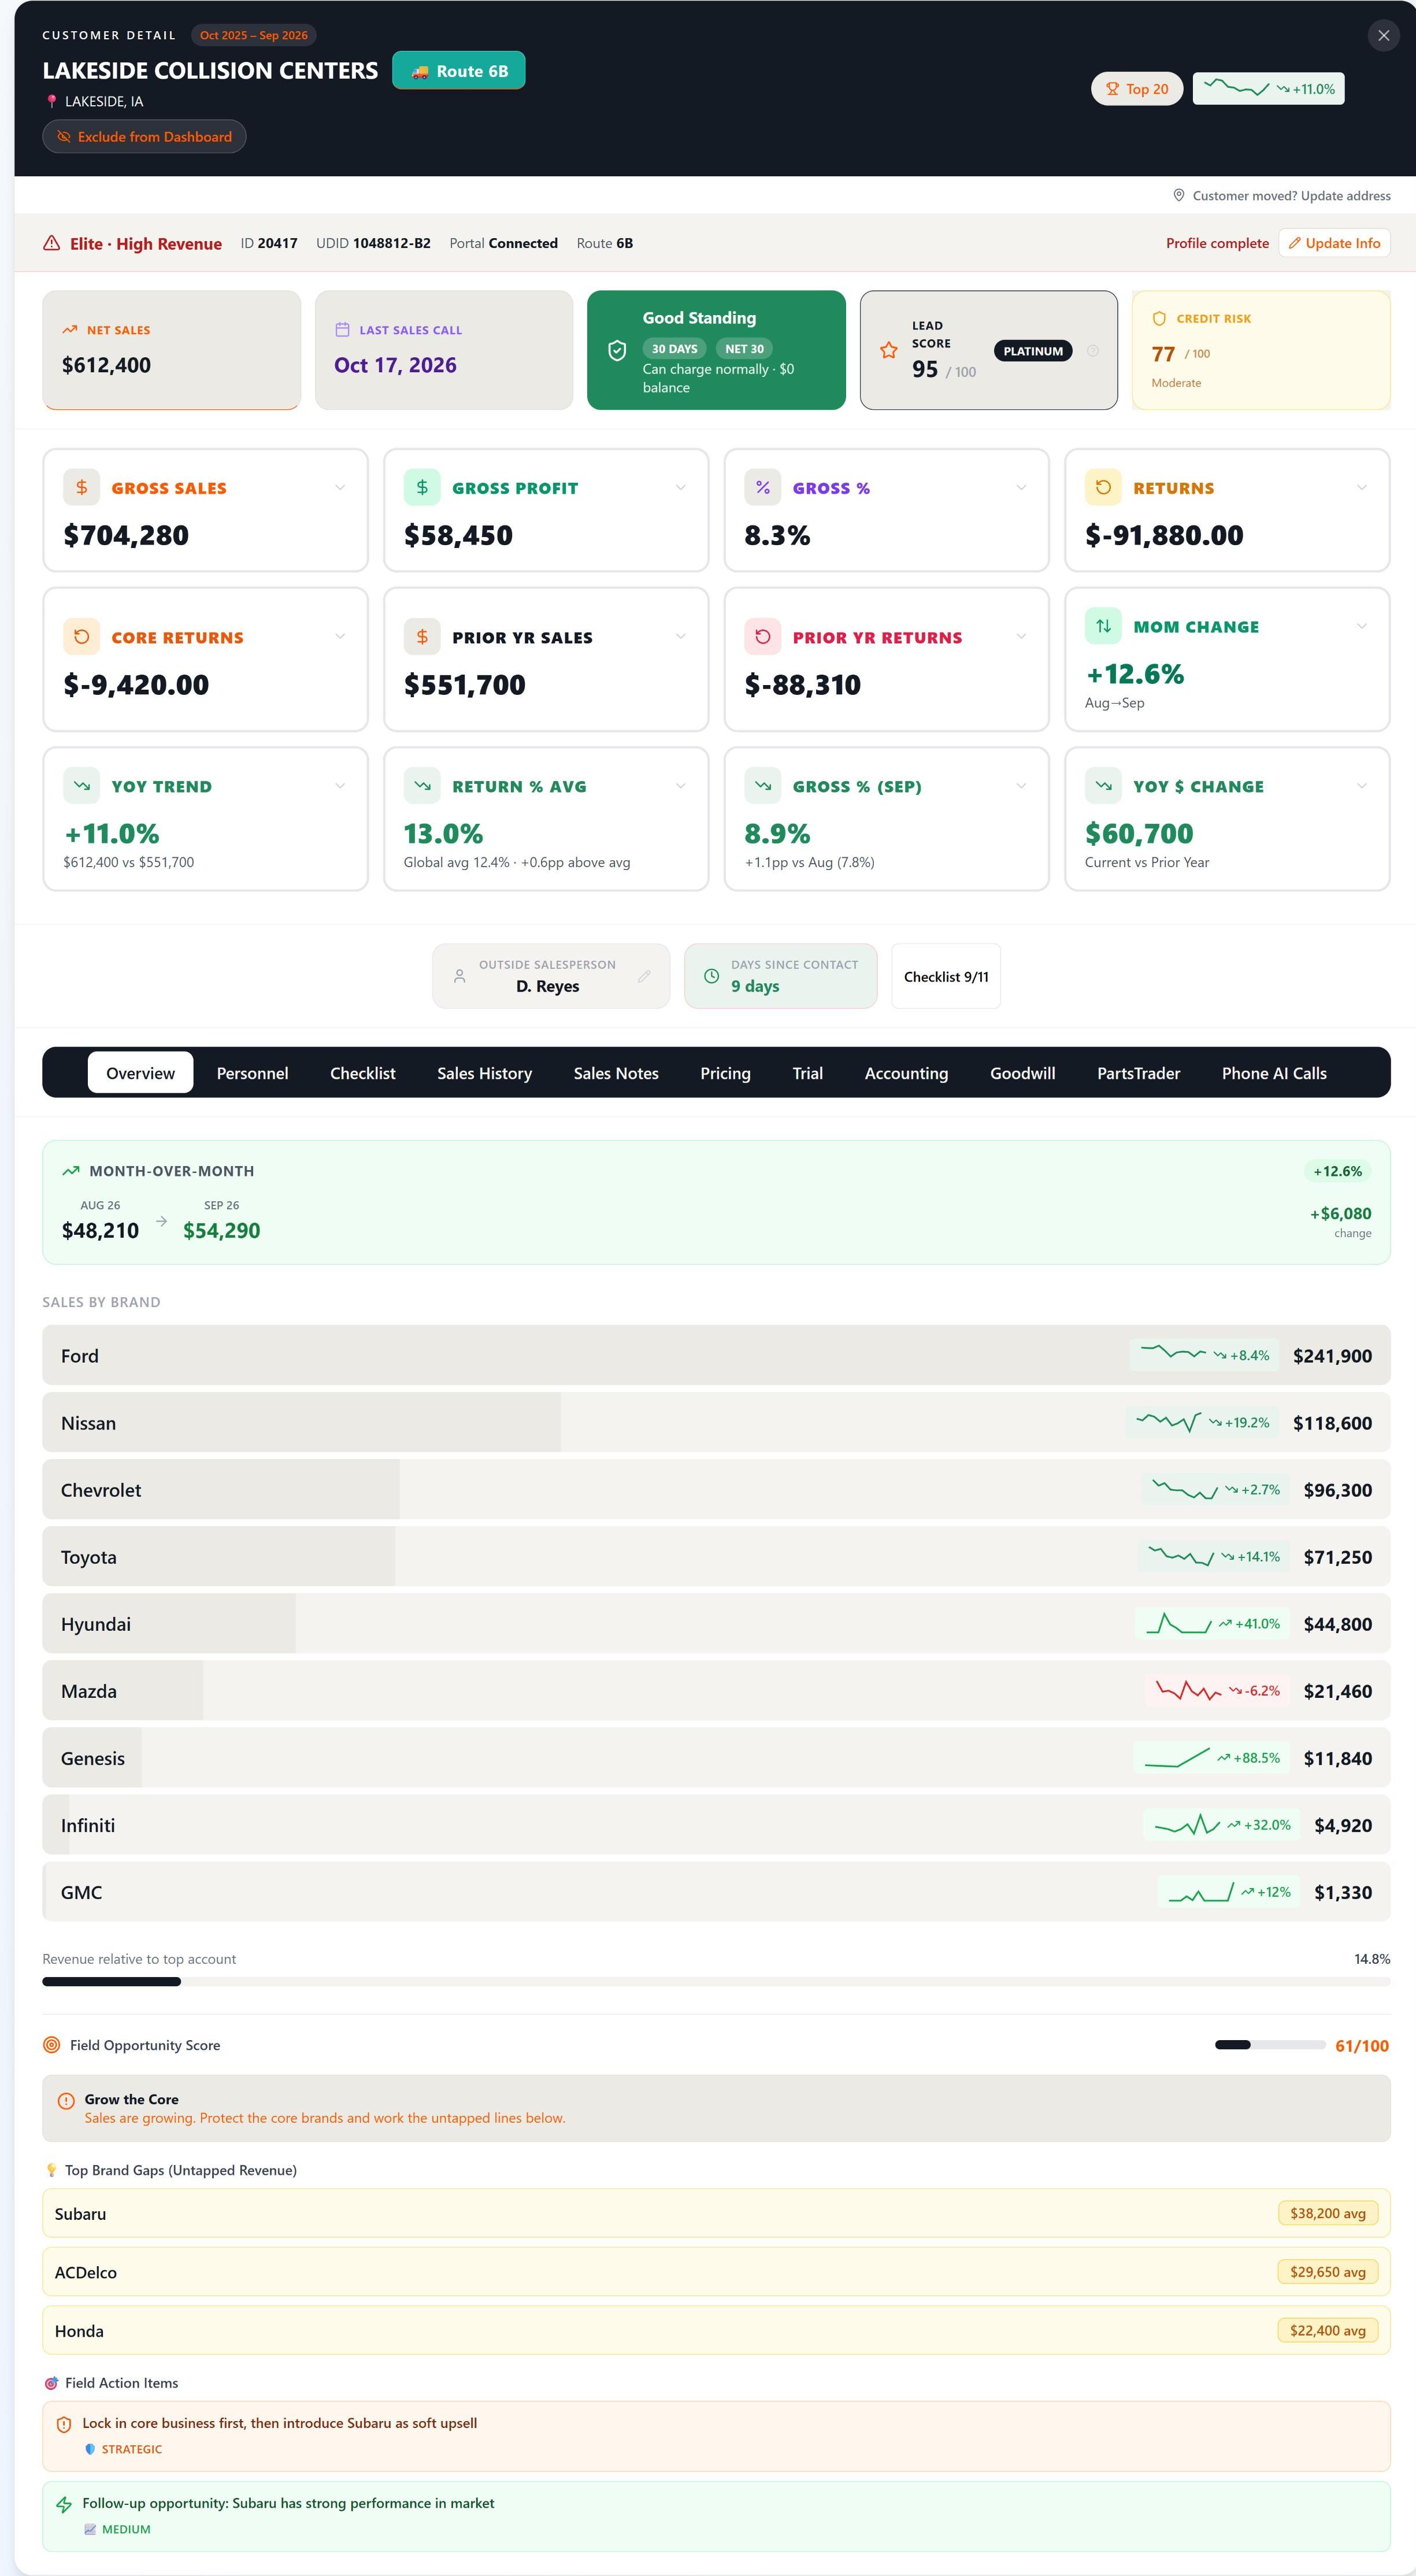
Task: Click the Gross Profit dollar icon
Action: coord(422,487)
